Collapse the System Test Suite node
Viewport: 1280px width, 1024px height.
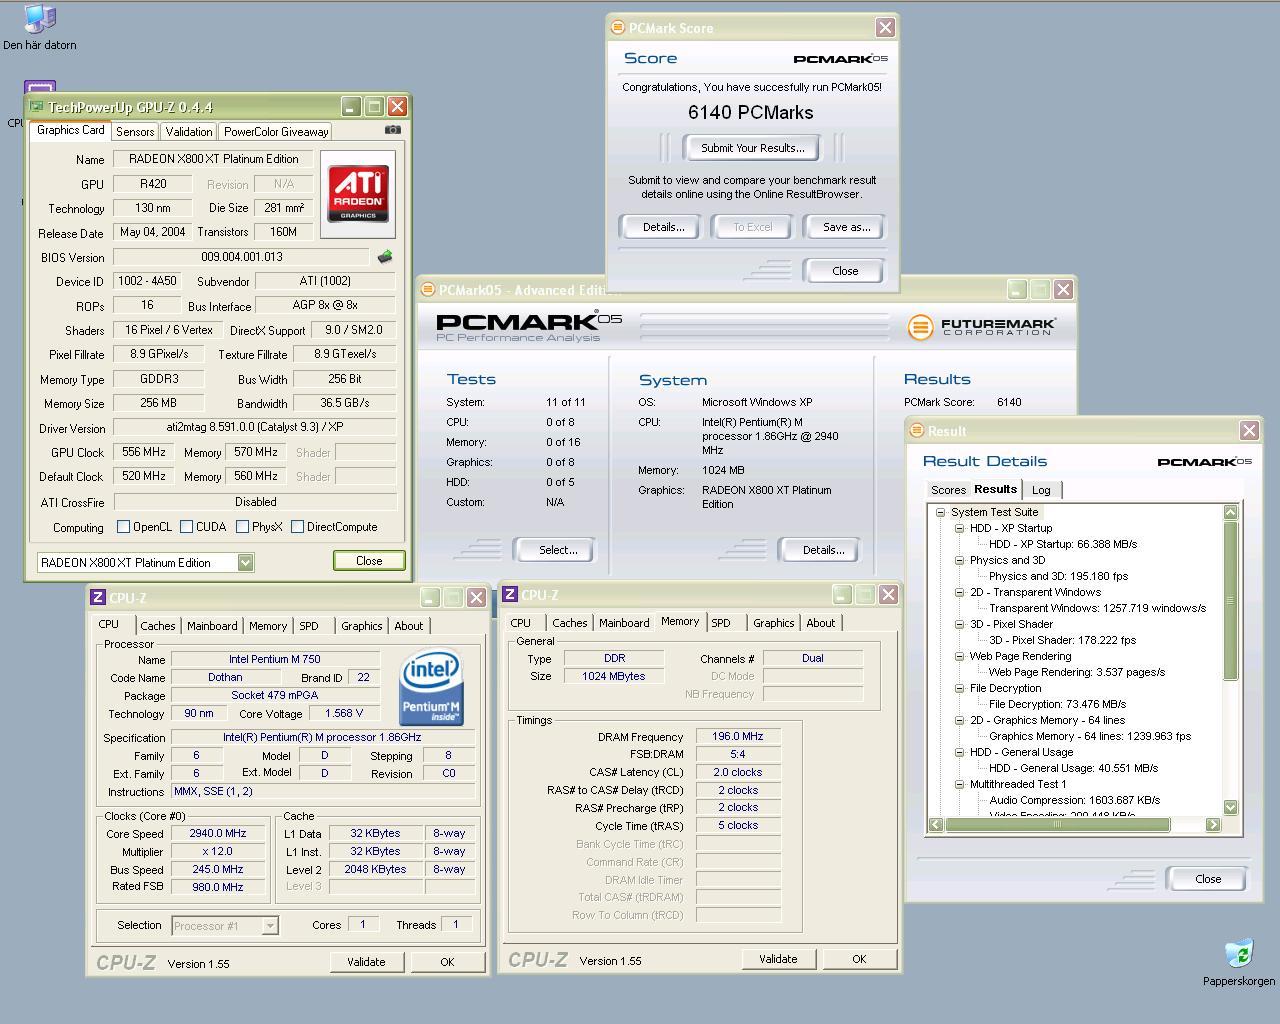(940, 512)
